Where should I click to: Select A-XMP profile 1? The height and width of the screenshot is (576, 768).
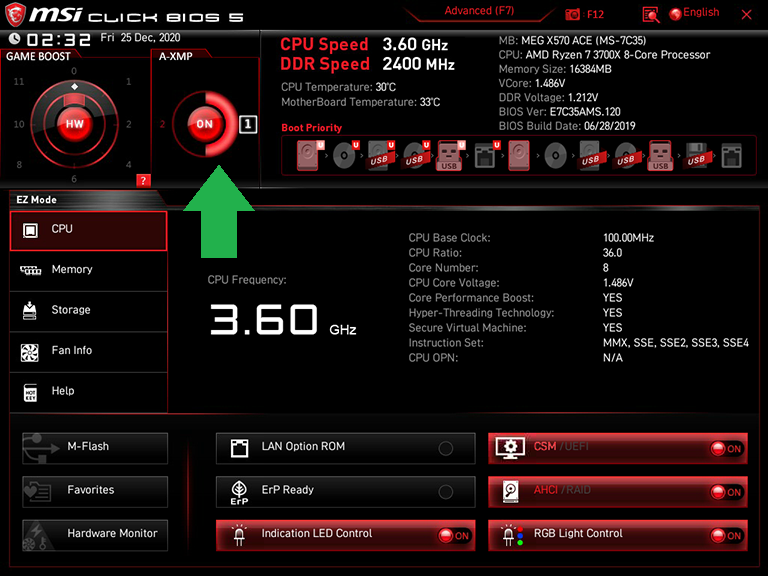pyautogui.click(x=248, y=125)
